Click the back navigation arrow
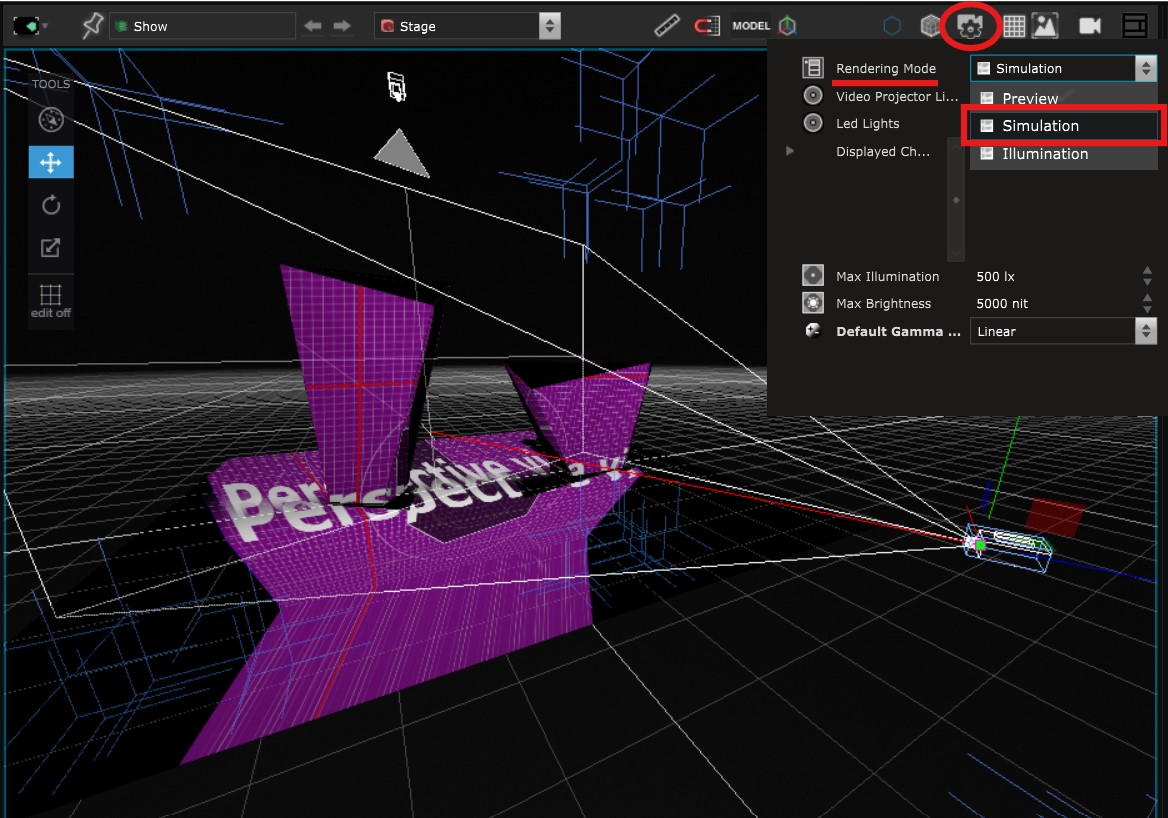 point(313,26)
